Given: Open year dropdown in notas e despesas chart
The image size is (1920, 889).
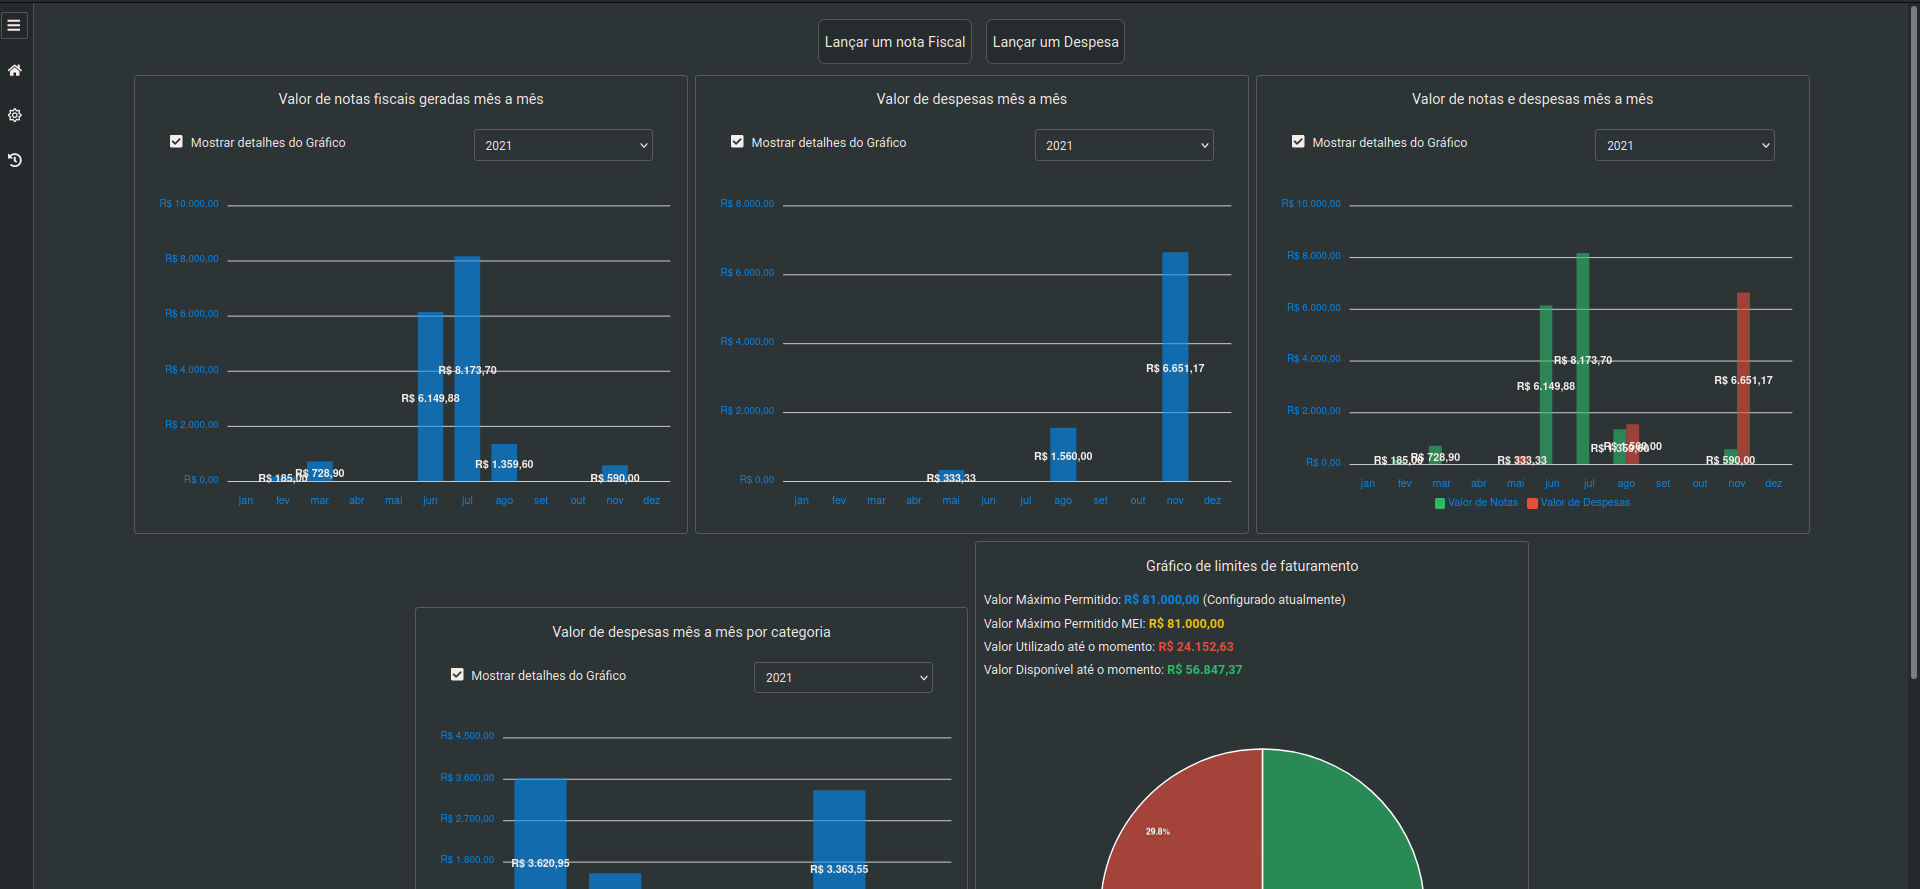Looking at the screenshot, I should [1685, 145].
